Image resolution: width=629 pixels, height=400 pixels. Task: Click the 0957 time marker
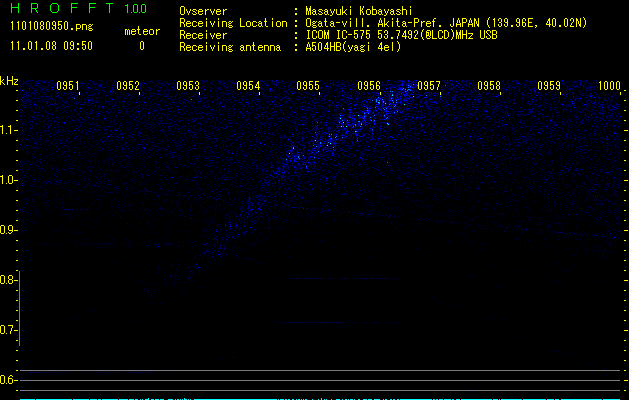click(429, 86)
